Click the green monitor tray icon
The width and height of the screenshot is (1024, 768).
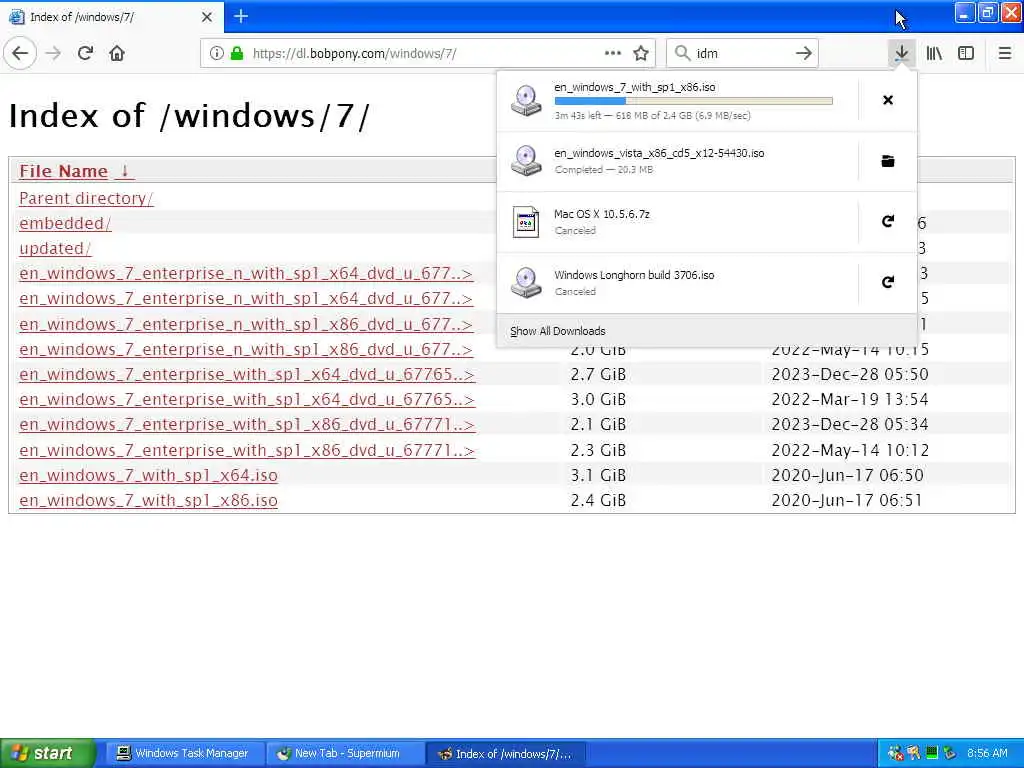point(932,753)
